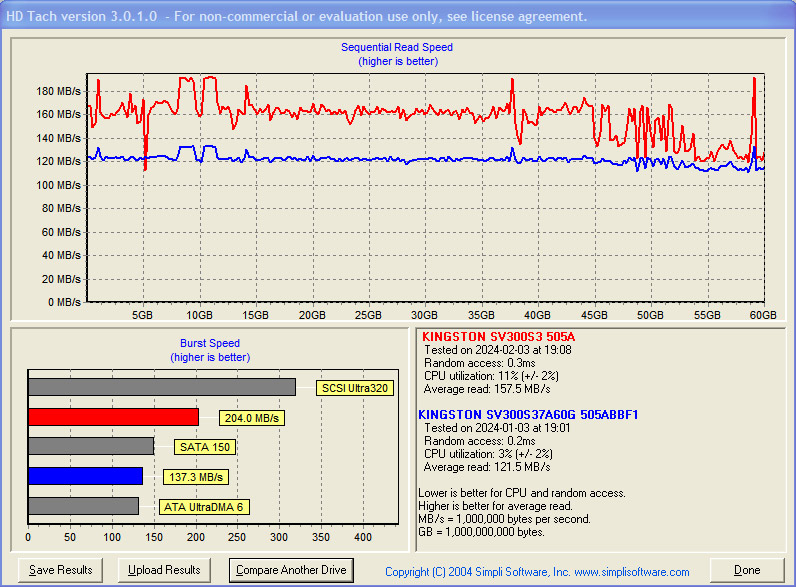This screenshot has width=796, height=587.
Task: Click the gray SATA 150 reference bar
Action: click(91, 446)
